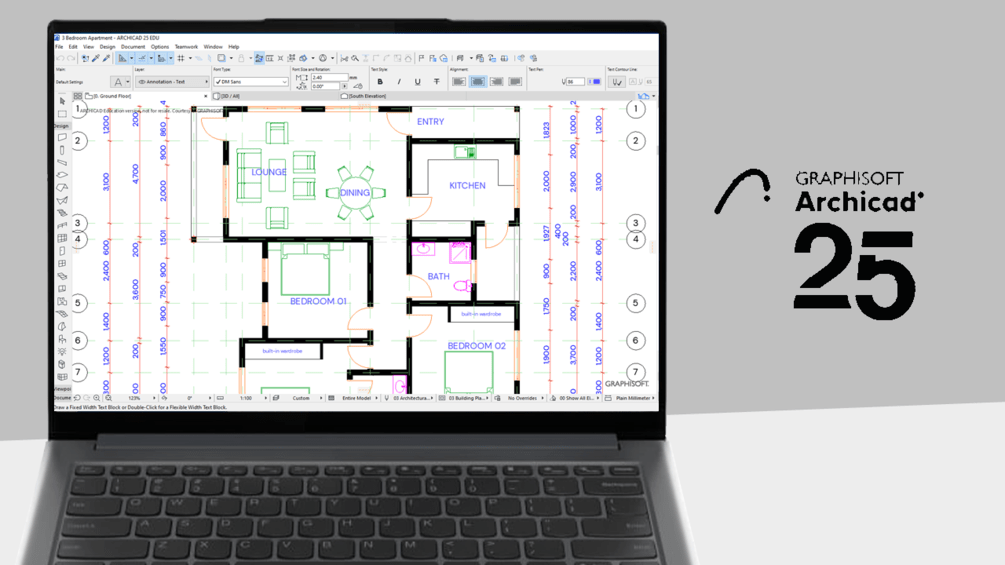1005x565 pixels.
Task: Select the Slab tool in toolbox
Action: click(x=62, y=175)
